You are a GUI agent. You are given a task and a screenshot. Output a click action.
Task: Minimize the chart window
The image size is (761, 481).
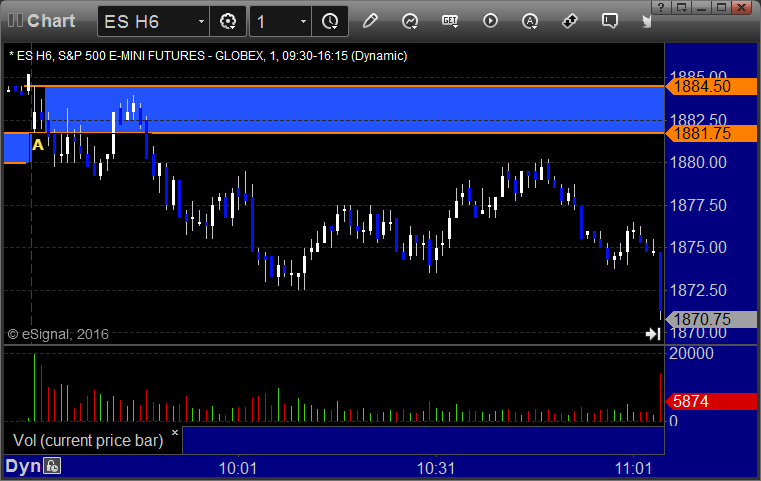point(701,7)
